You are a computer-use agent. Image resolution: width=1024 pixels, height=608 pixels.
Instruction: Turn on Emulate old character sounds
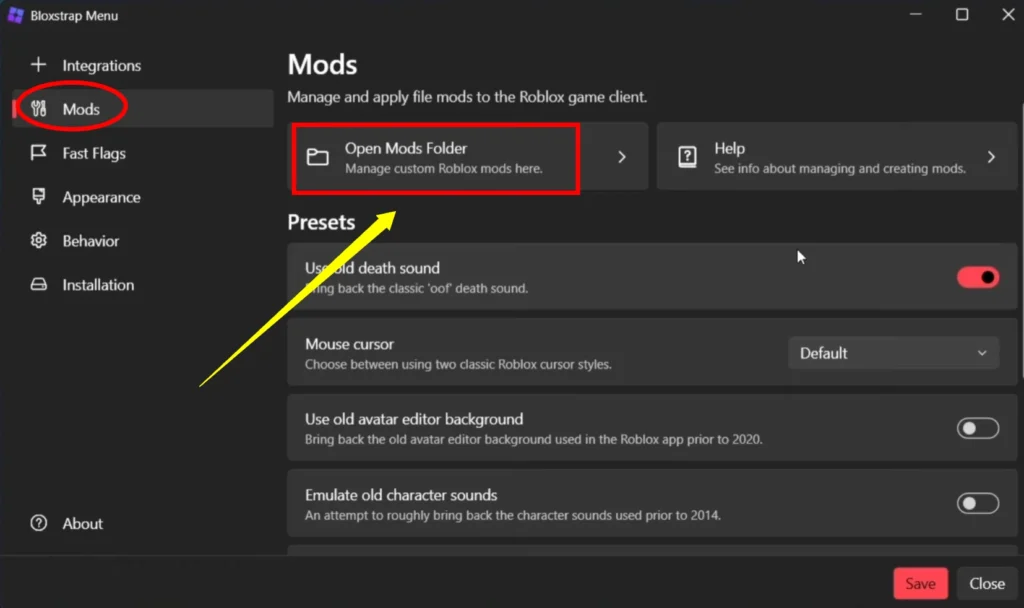[978, 503]
